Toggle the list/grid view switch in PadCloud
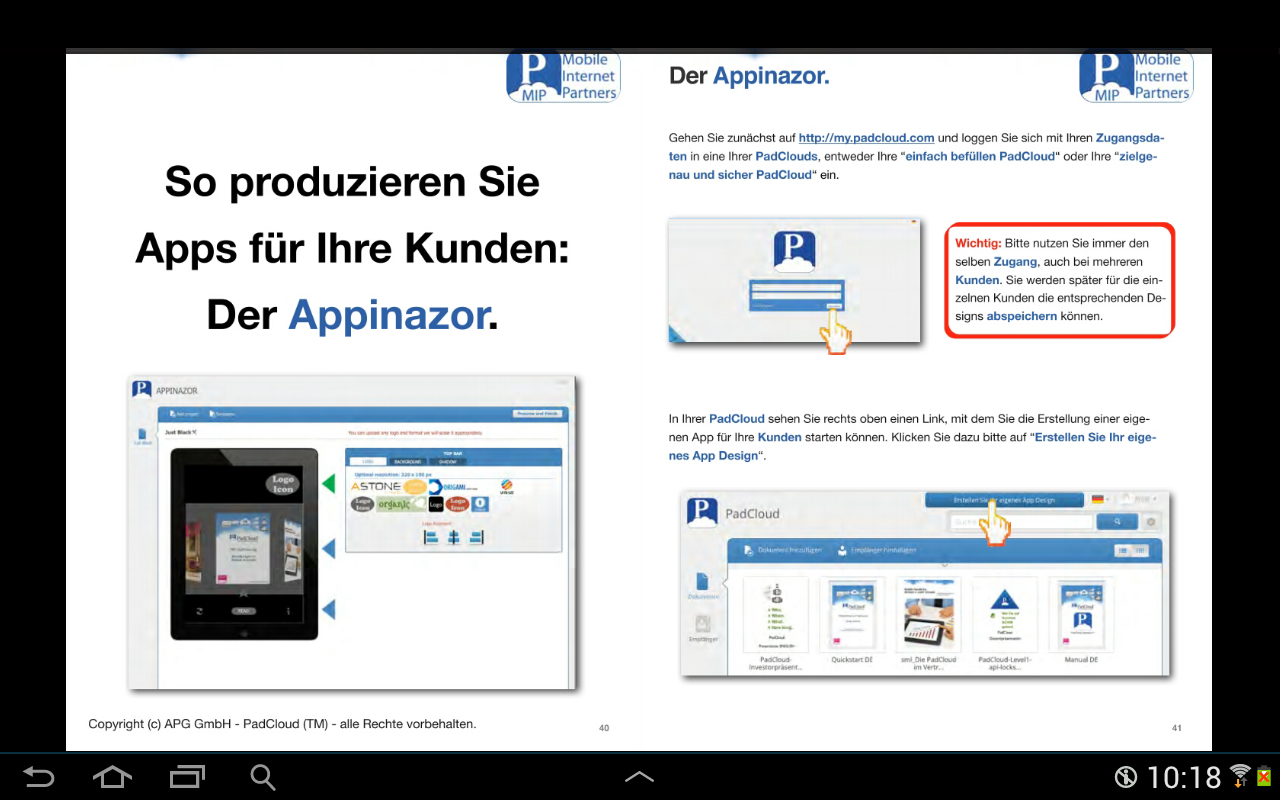This screenshot has height=800, width=1280. point(1132,551)
